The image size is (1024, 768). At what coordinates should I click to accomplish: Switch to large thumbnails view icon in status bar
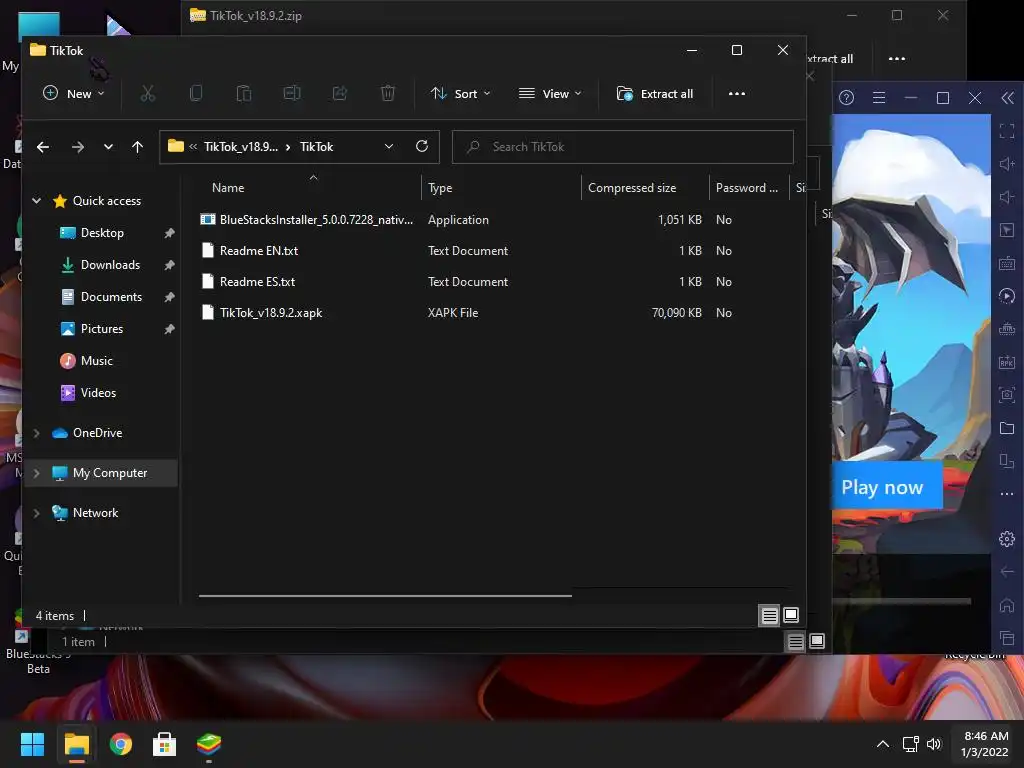791,615
